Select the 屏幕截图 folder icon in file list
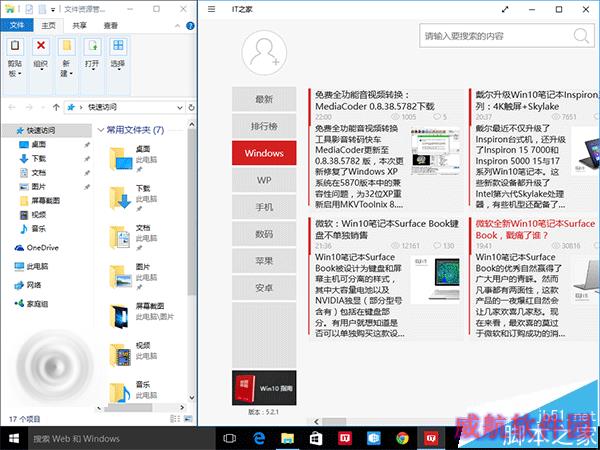Screen dimensions: 600x450 tap(119, 316)
